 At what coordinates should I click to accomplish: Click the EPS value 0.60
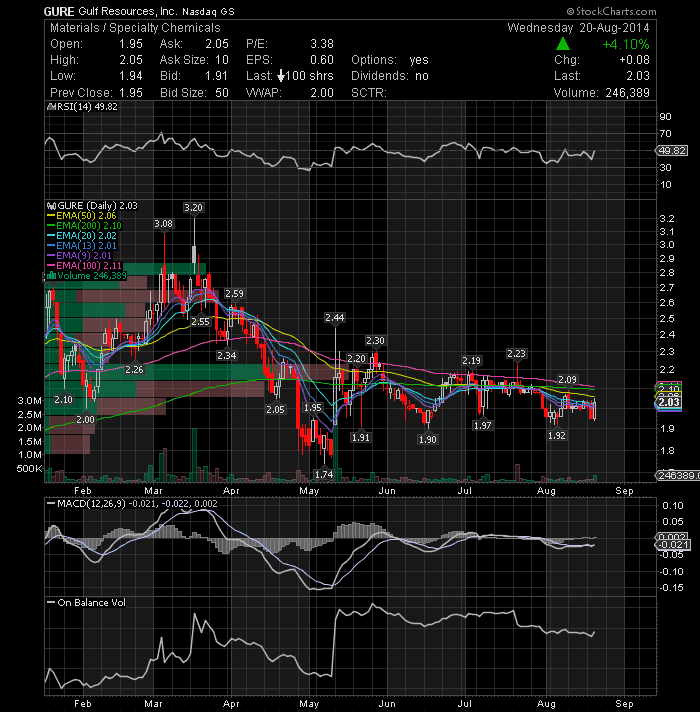pyautogui.click(x=322, y=60)
